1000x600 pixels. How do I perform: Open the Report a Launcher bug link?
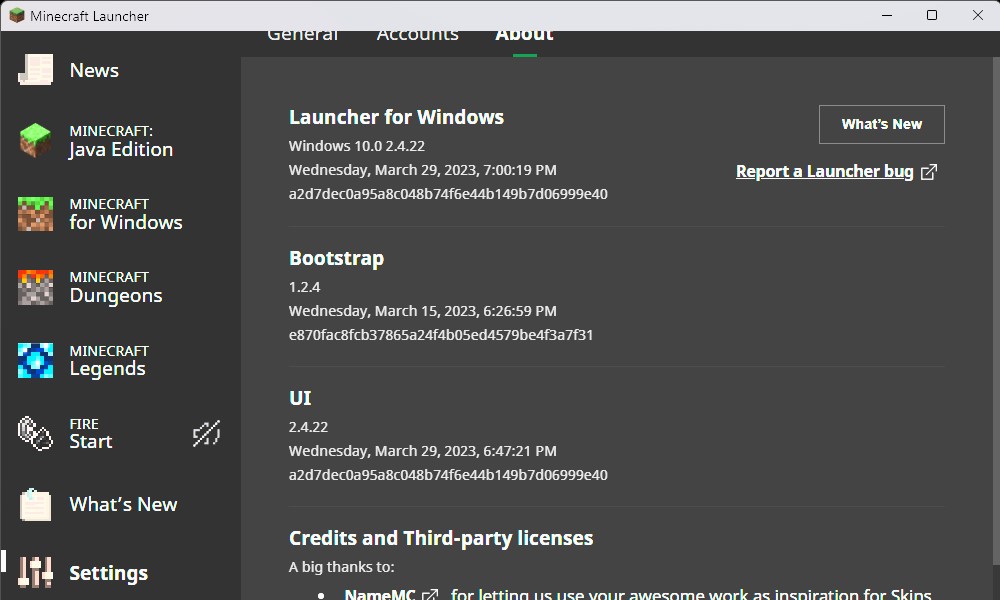click(824, 172)
